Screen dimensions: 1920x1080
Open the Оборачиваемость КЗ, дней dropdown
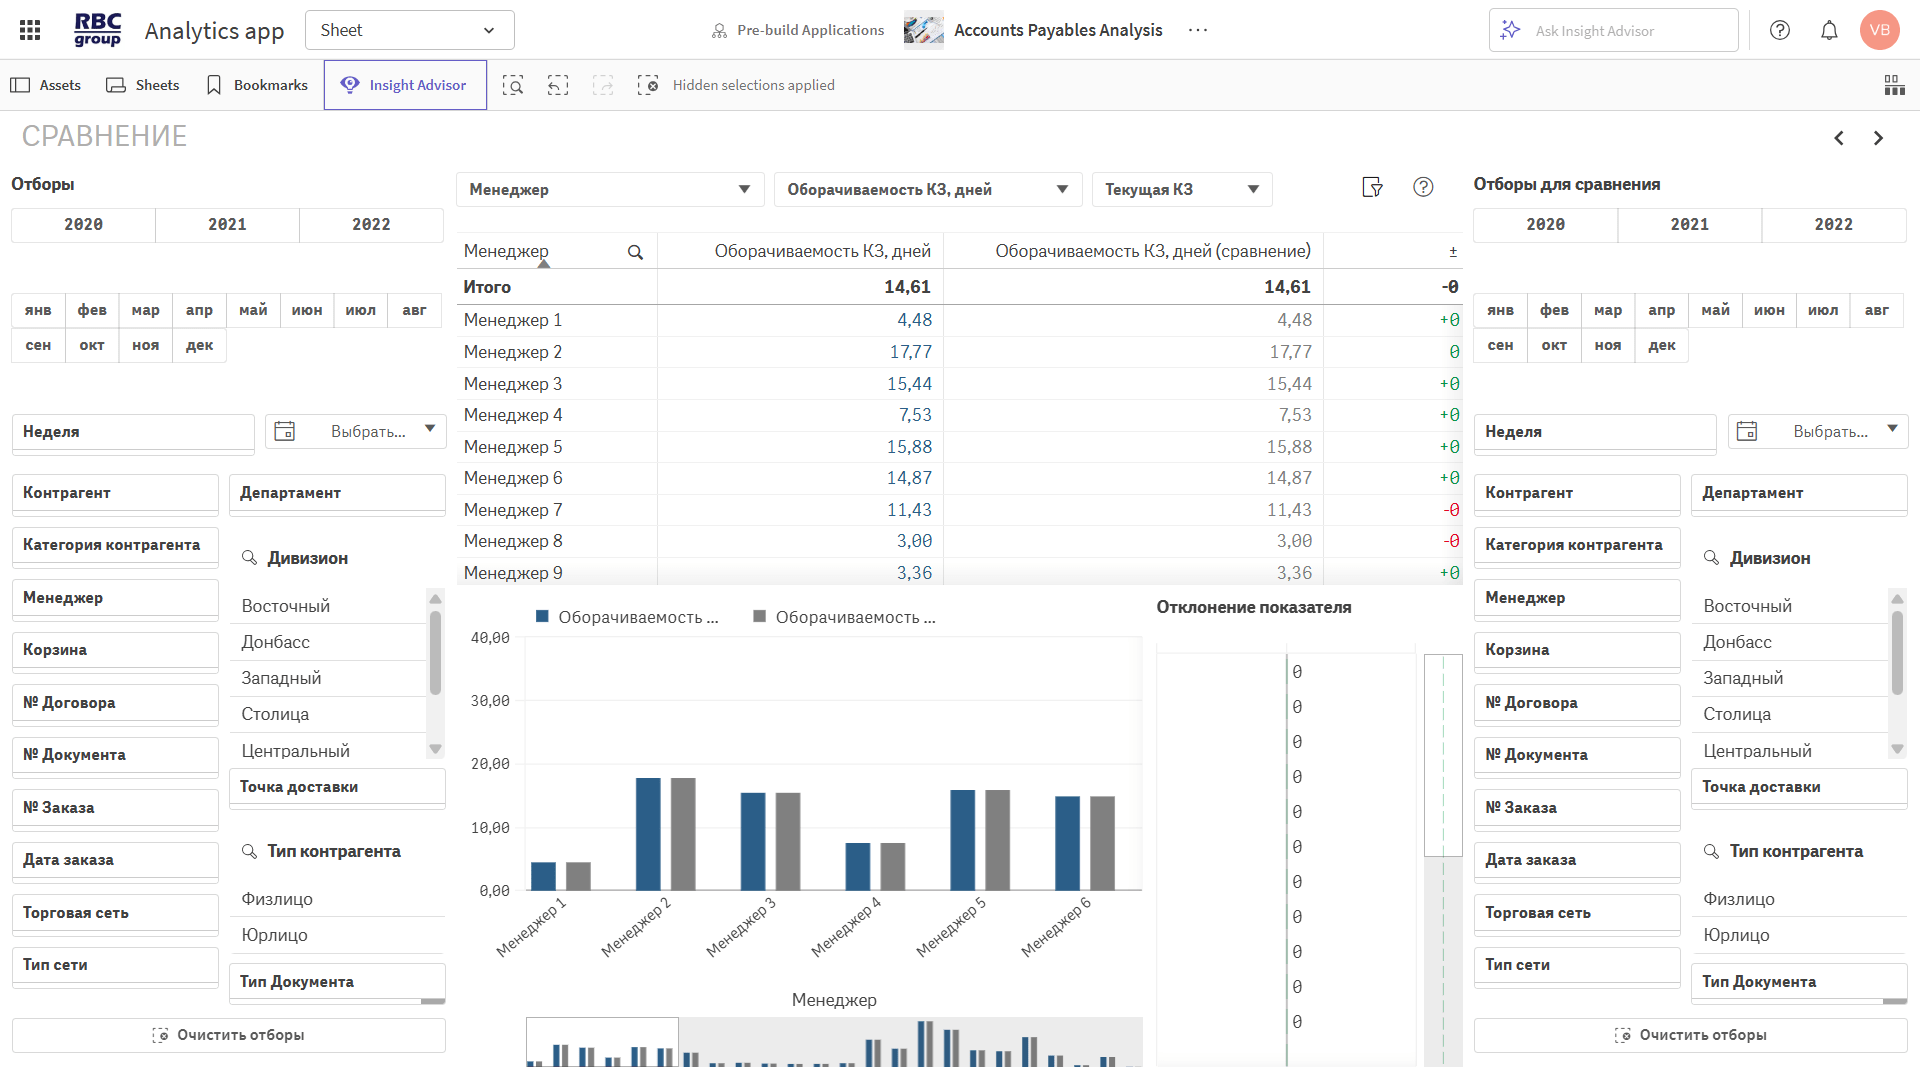coord(927,189)
